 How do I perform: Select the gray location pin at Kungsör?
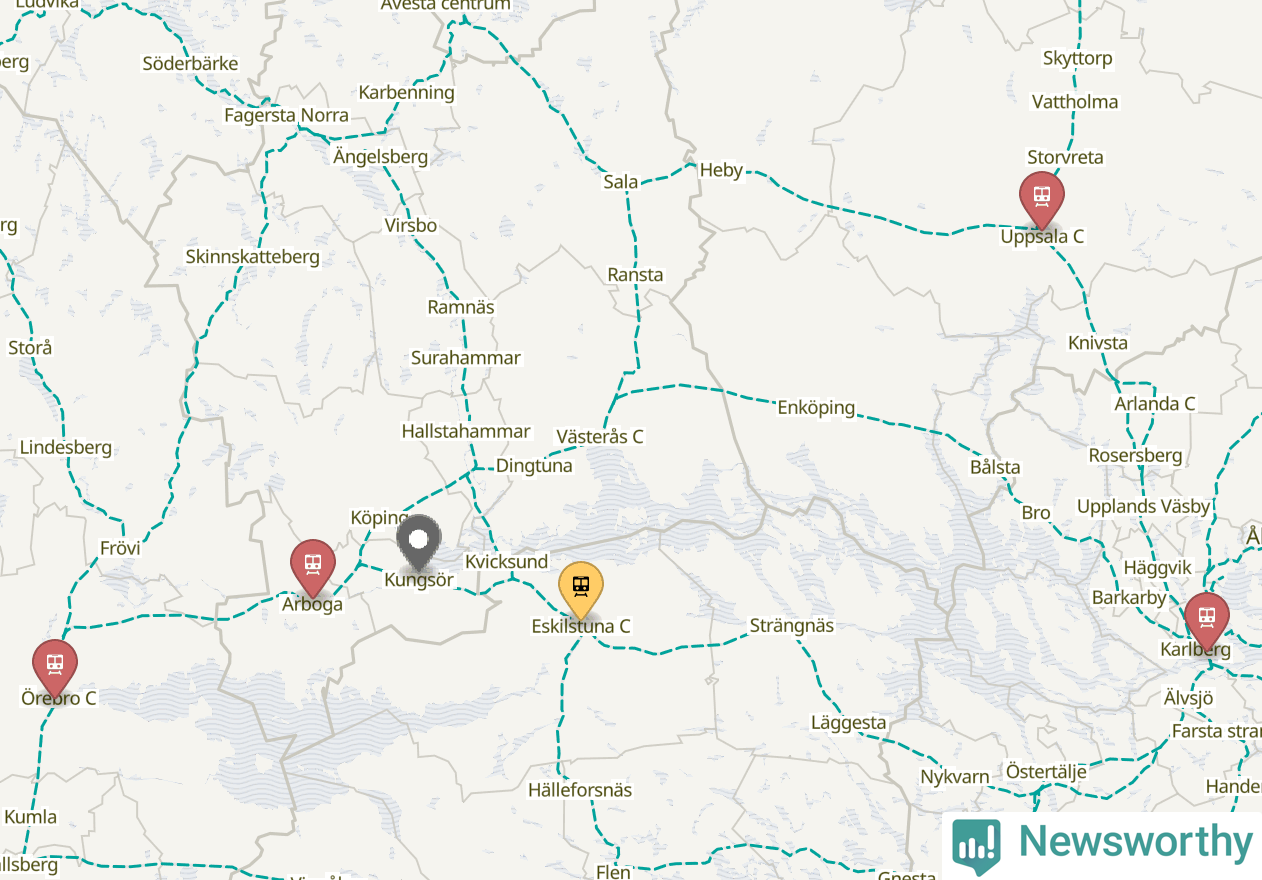pyautogui.click(x=419, y=542)
